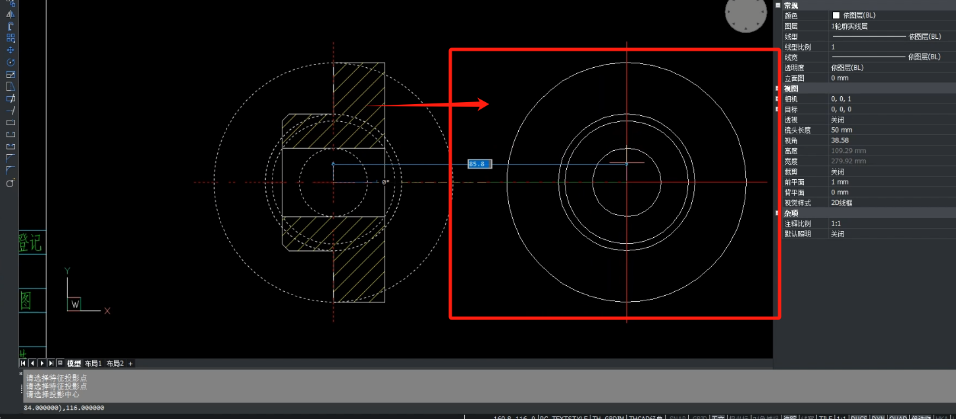This screenshot has width=956, height=419.
Task: Select the Array tool with the grid icon
Action: tap(10, 38)
